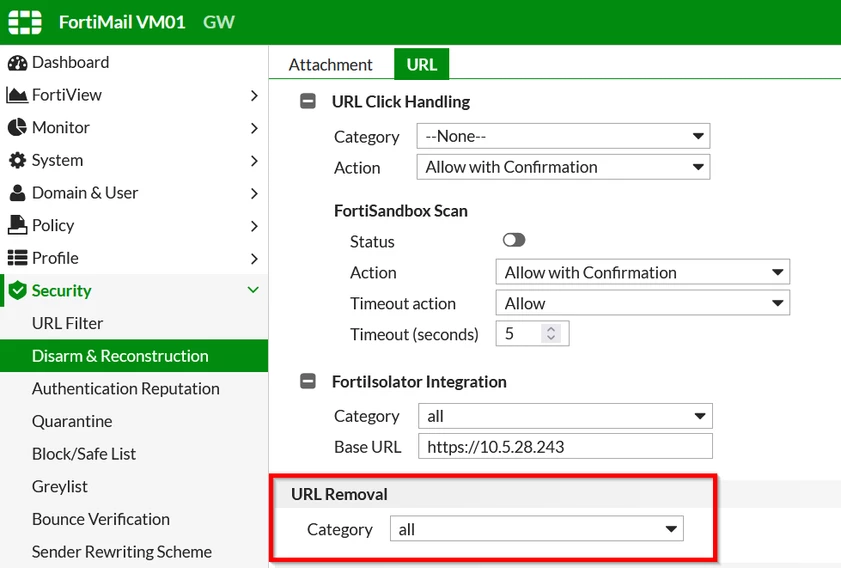The width and height of the screenshot is (841, 568).
Task: Switch to the Attachment tab
Action: point(330,64)
